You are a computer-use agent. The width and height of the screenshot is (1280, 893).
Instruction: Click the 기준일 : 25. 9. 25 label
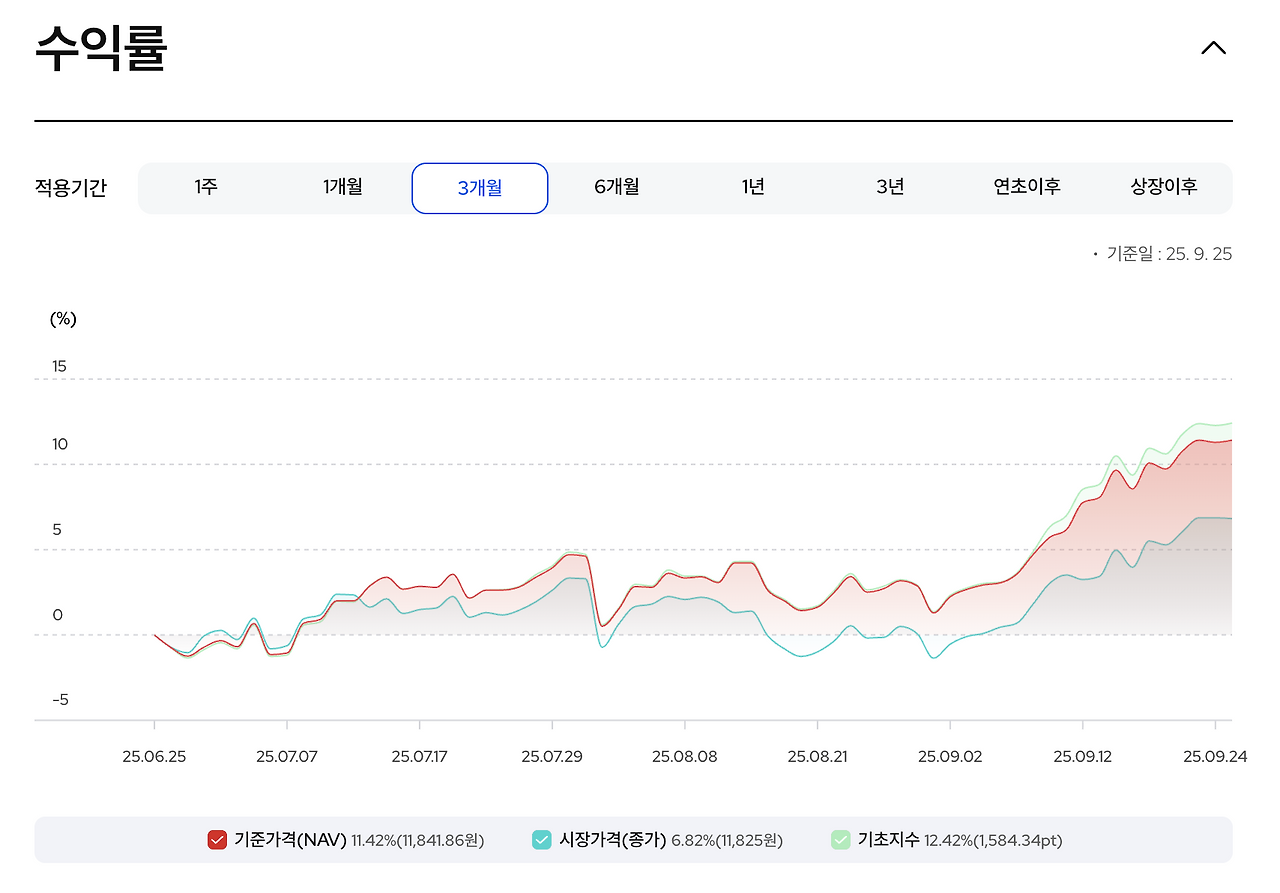coord(1166,254)
